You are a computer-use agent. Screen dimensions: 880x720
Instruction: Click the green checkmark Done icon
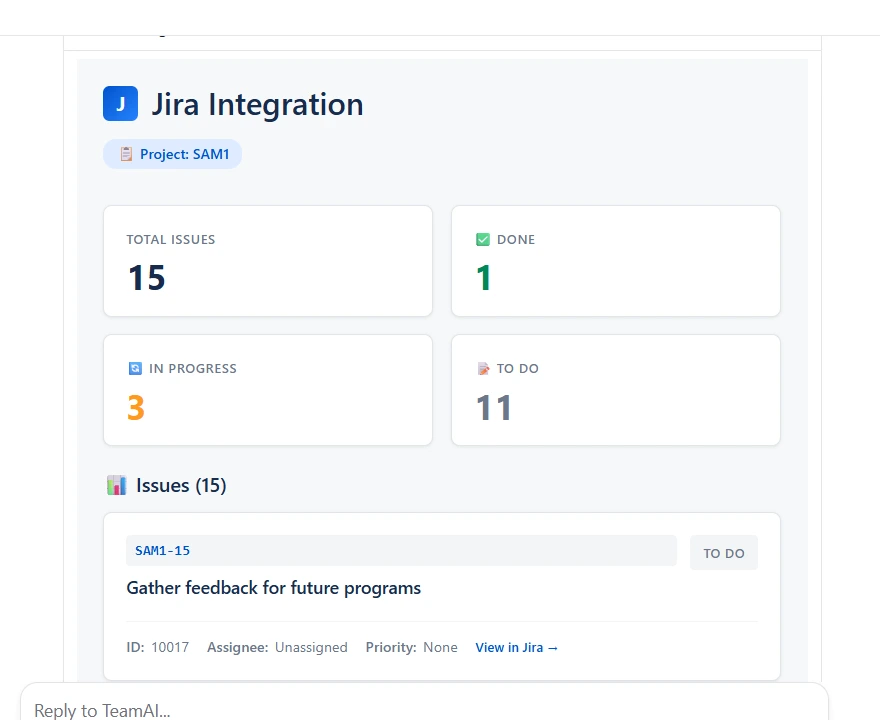[483, 240]
